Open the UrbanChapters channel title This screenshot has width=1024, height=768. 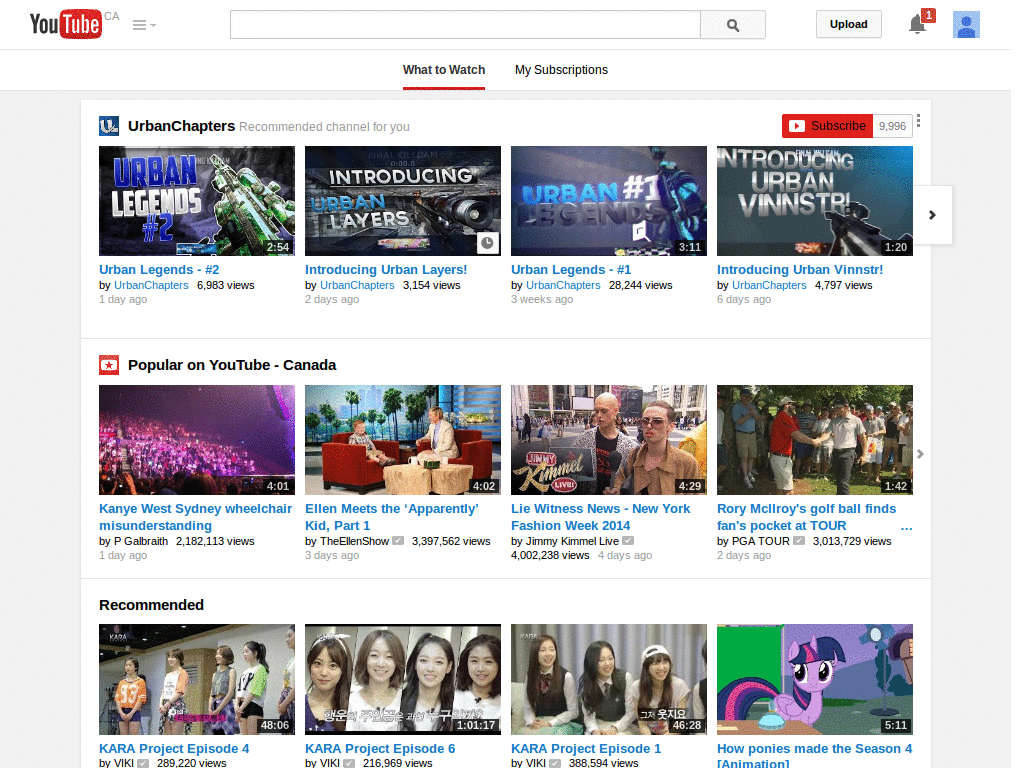(x=182, y=126)
